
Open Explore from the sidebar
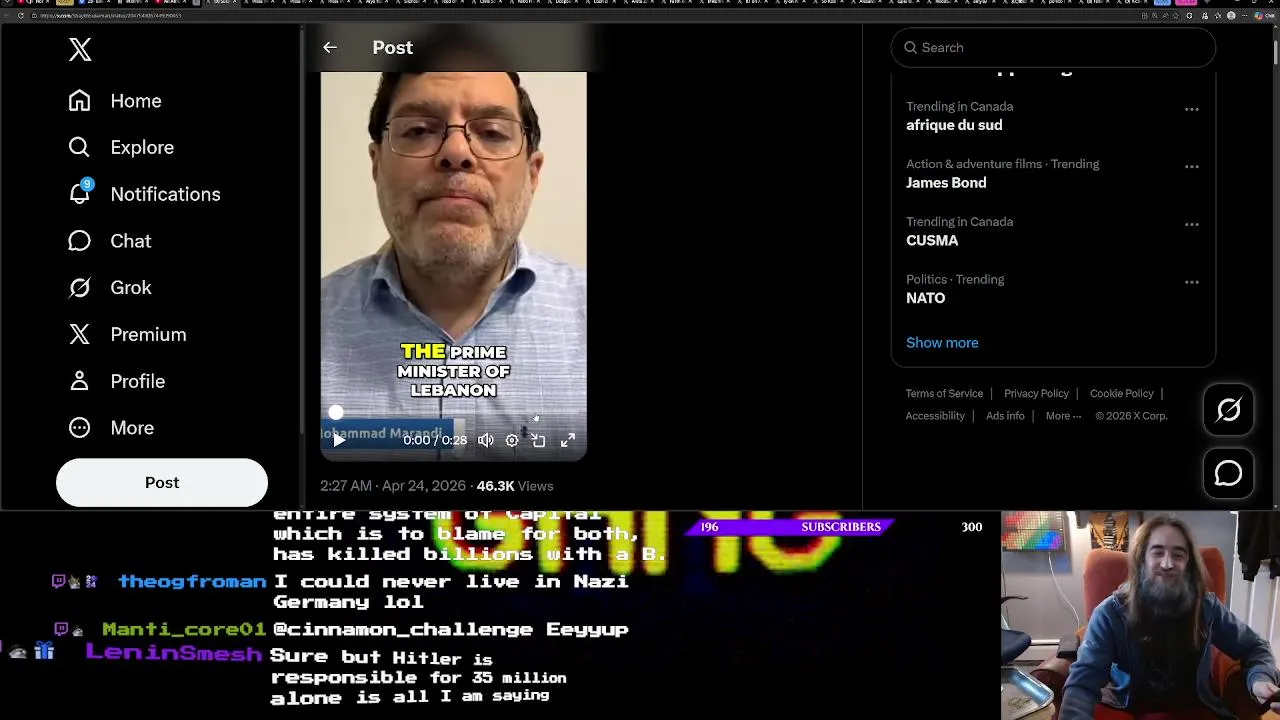pos(121,147)
